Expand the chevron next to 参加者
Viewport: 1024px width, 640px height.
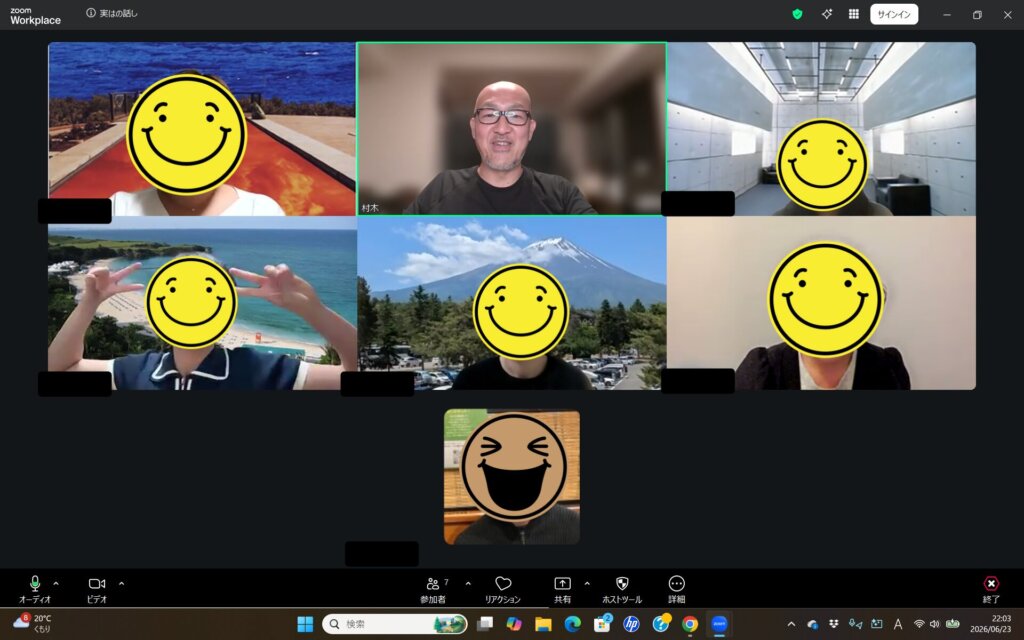click(468, 584)
